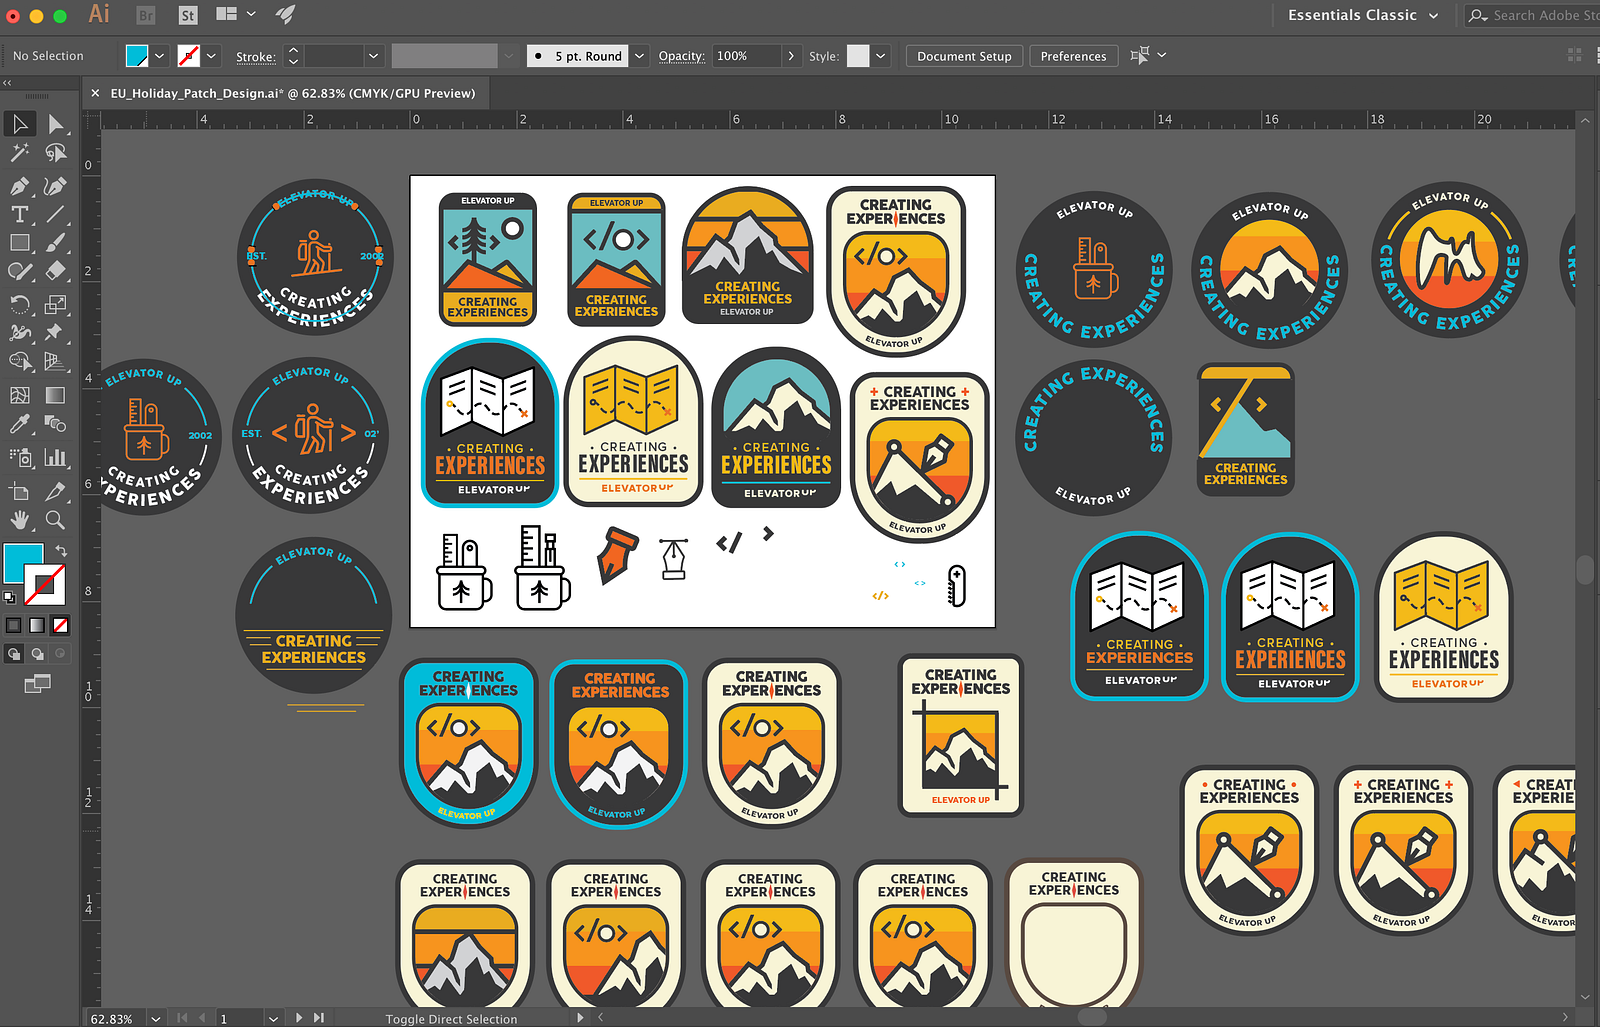Activate the Eraser tool
Viewport: 1600px width, 1027px height.
pos(56,271)
